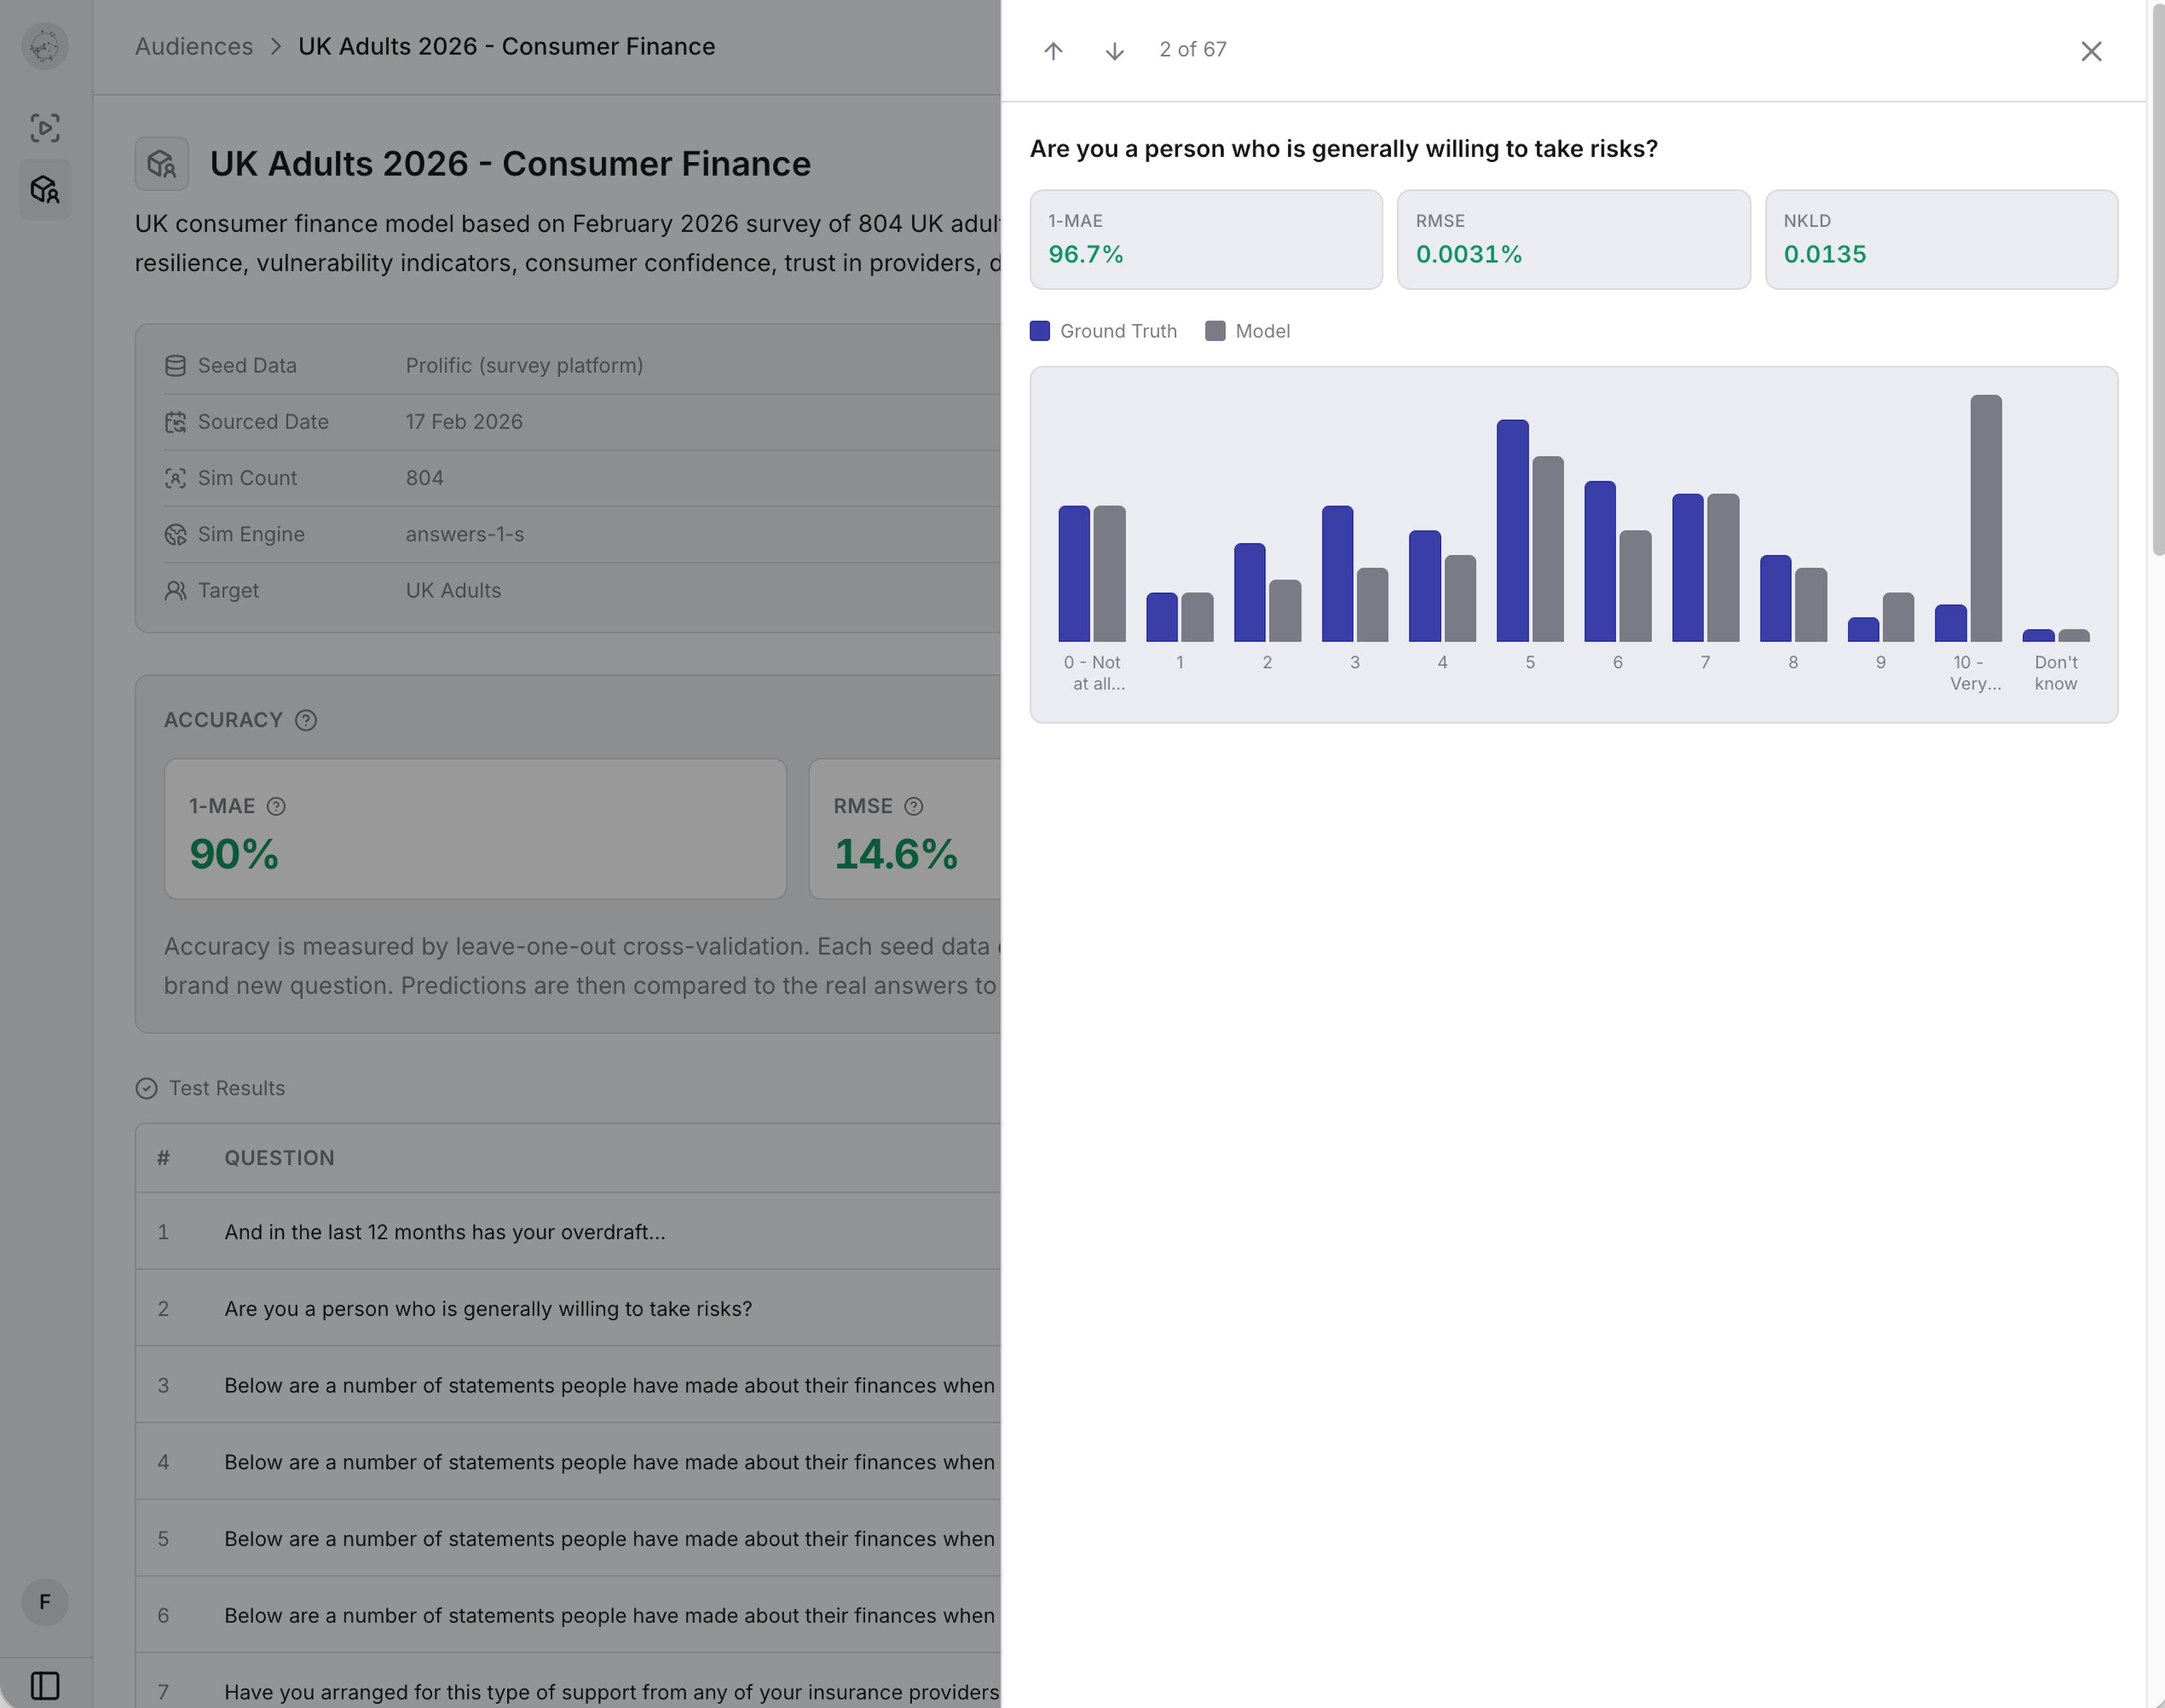Toggle the sidebar panel icon at bottom
The height and width of the screenshot is (1708, 2165).
[x=45, y=1685]
